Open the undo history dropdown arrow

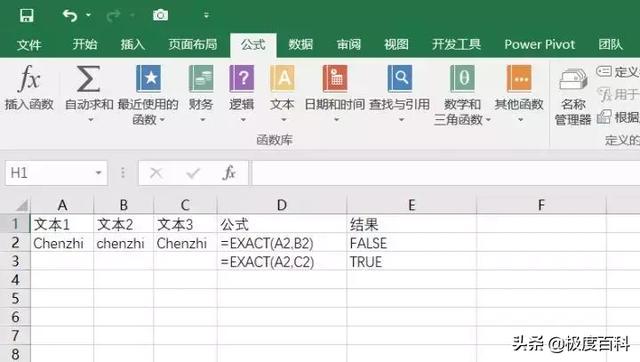88,16
